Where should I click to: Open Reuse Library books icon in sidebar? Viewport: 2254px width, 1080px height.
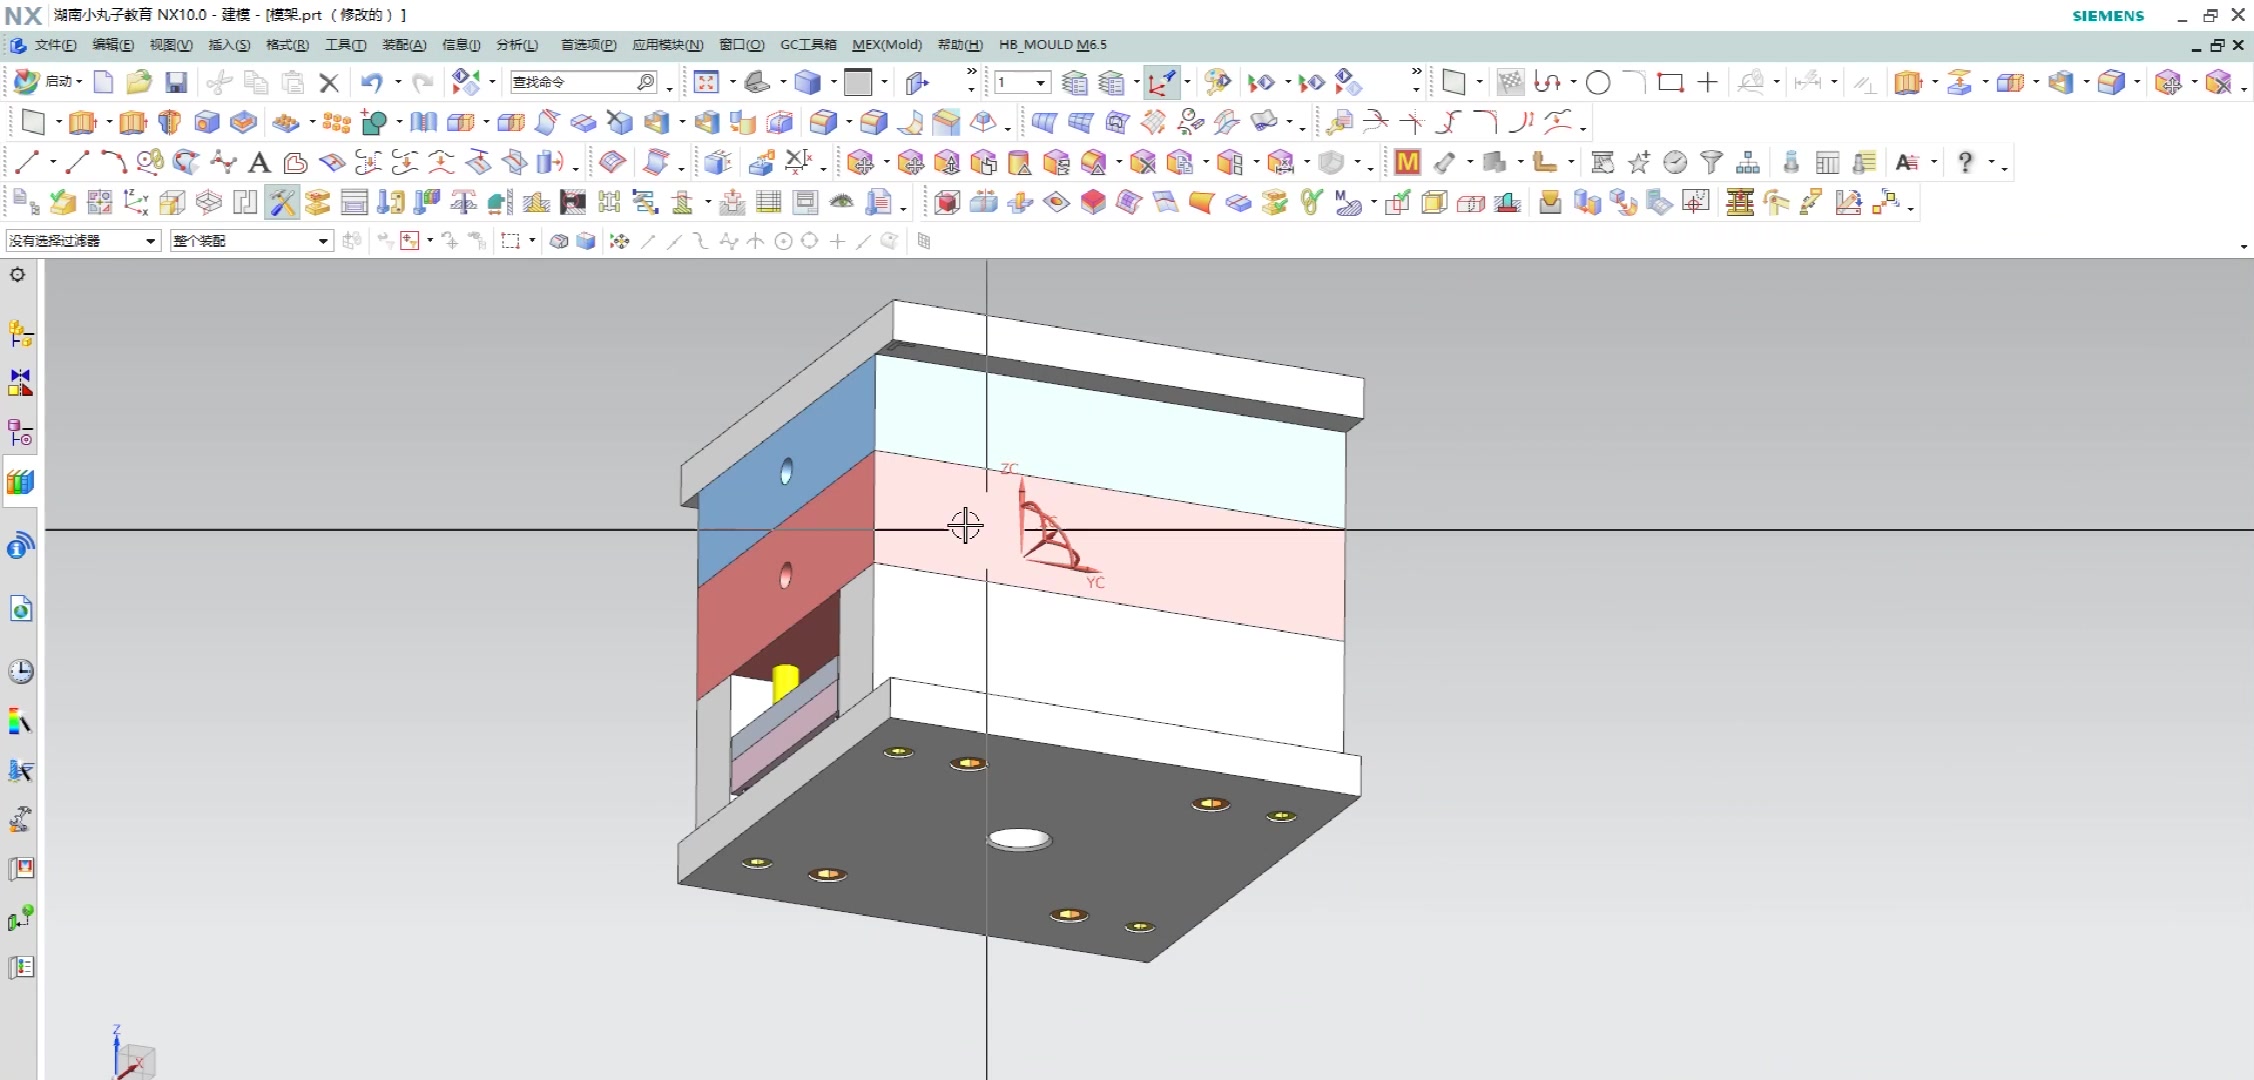[20, 482]
